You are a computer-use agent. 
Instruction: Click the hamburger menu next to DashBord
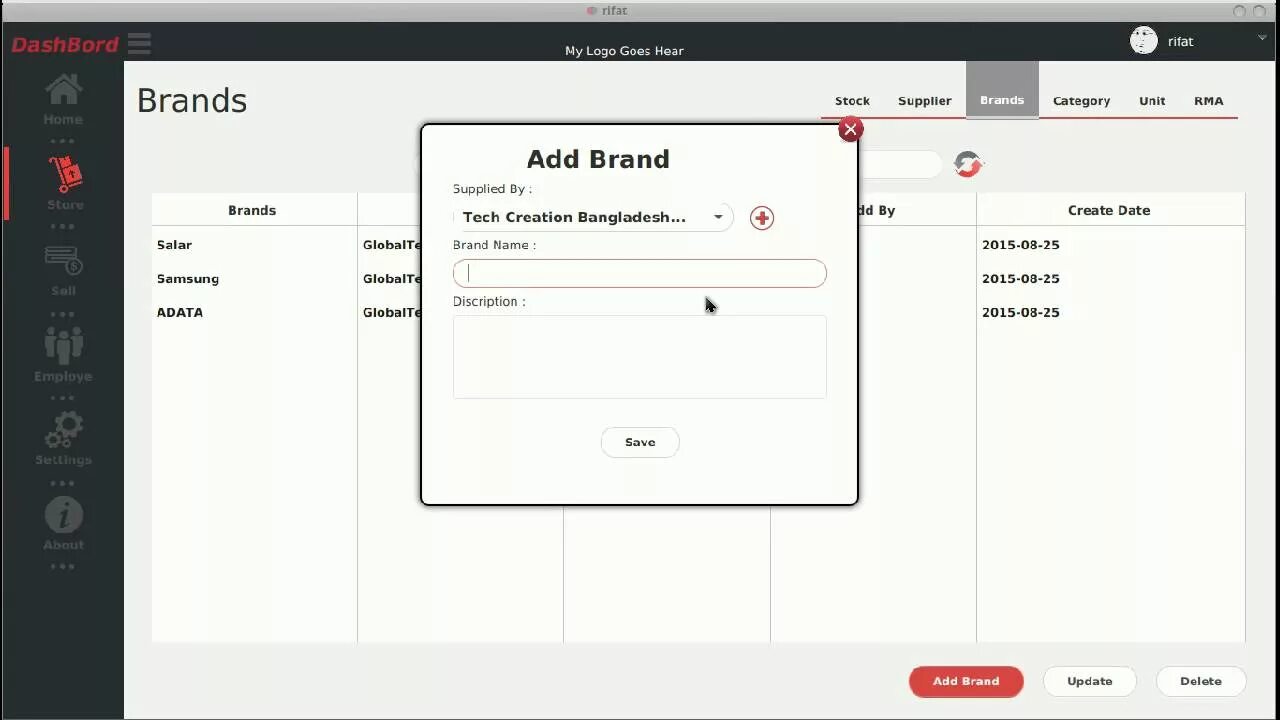pyautogui.click(x=139, y=43)
